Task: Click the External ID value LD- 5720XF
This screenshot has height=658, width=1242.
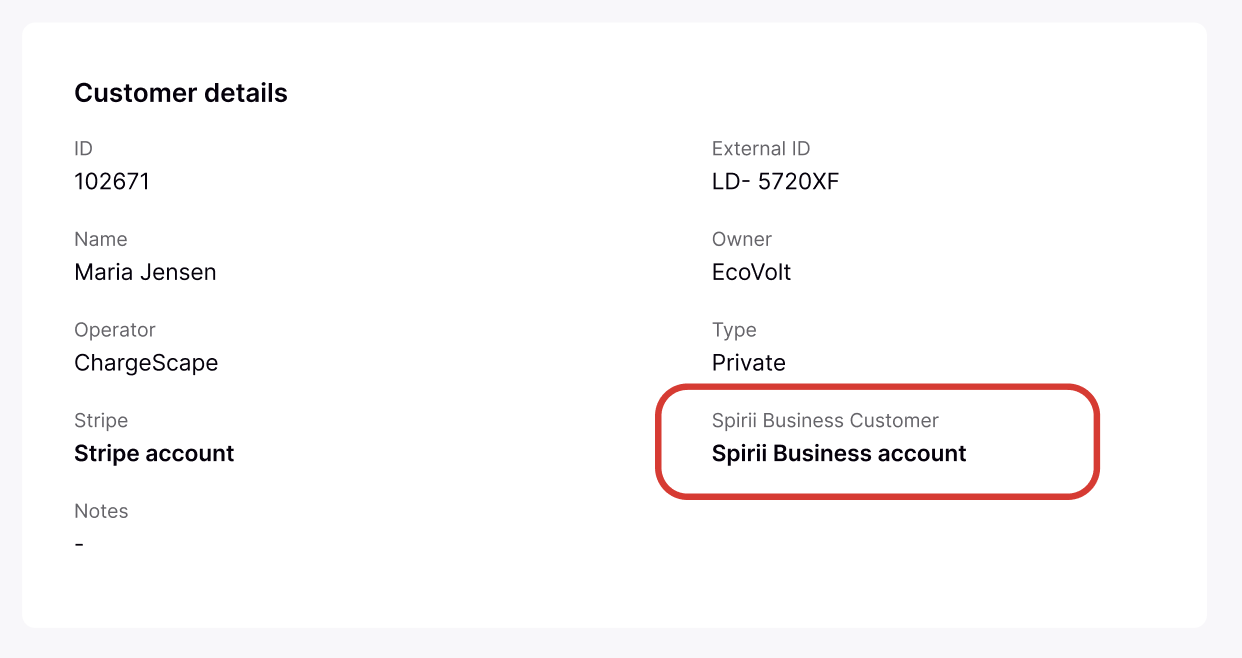Action: (x=775, y=182)
